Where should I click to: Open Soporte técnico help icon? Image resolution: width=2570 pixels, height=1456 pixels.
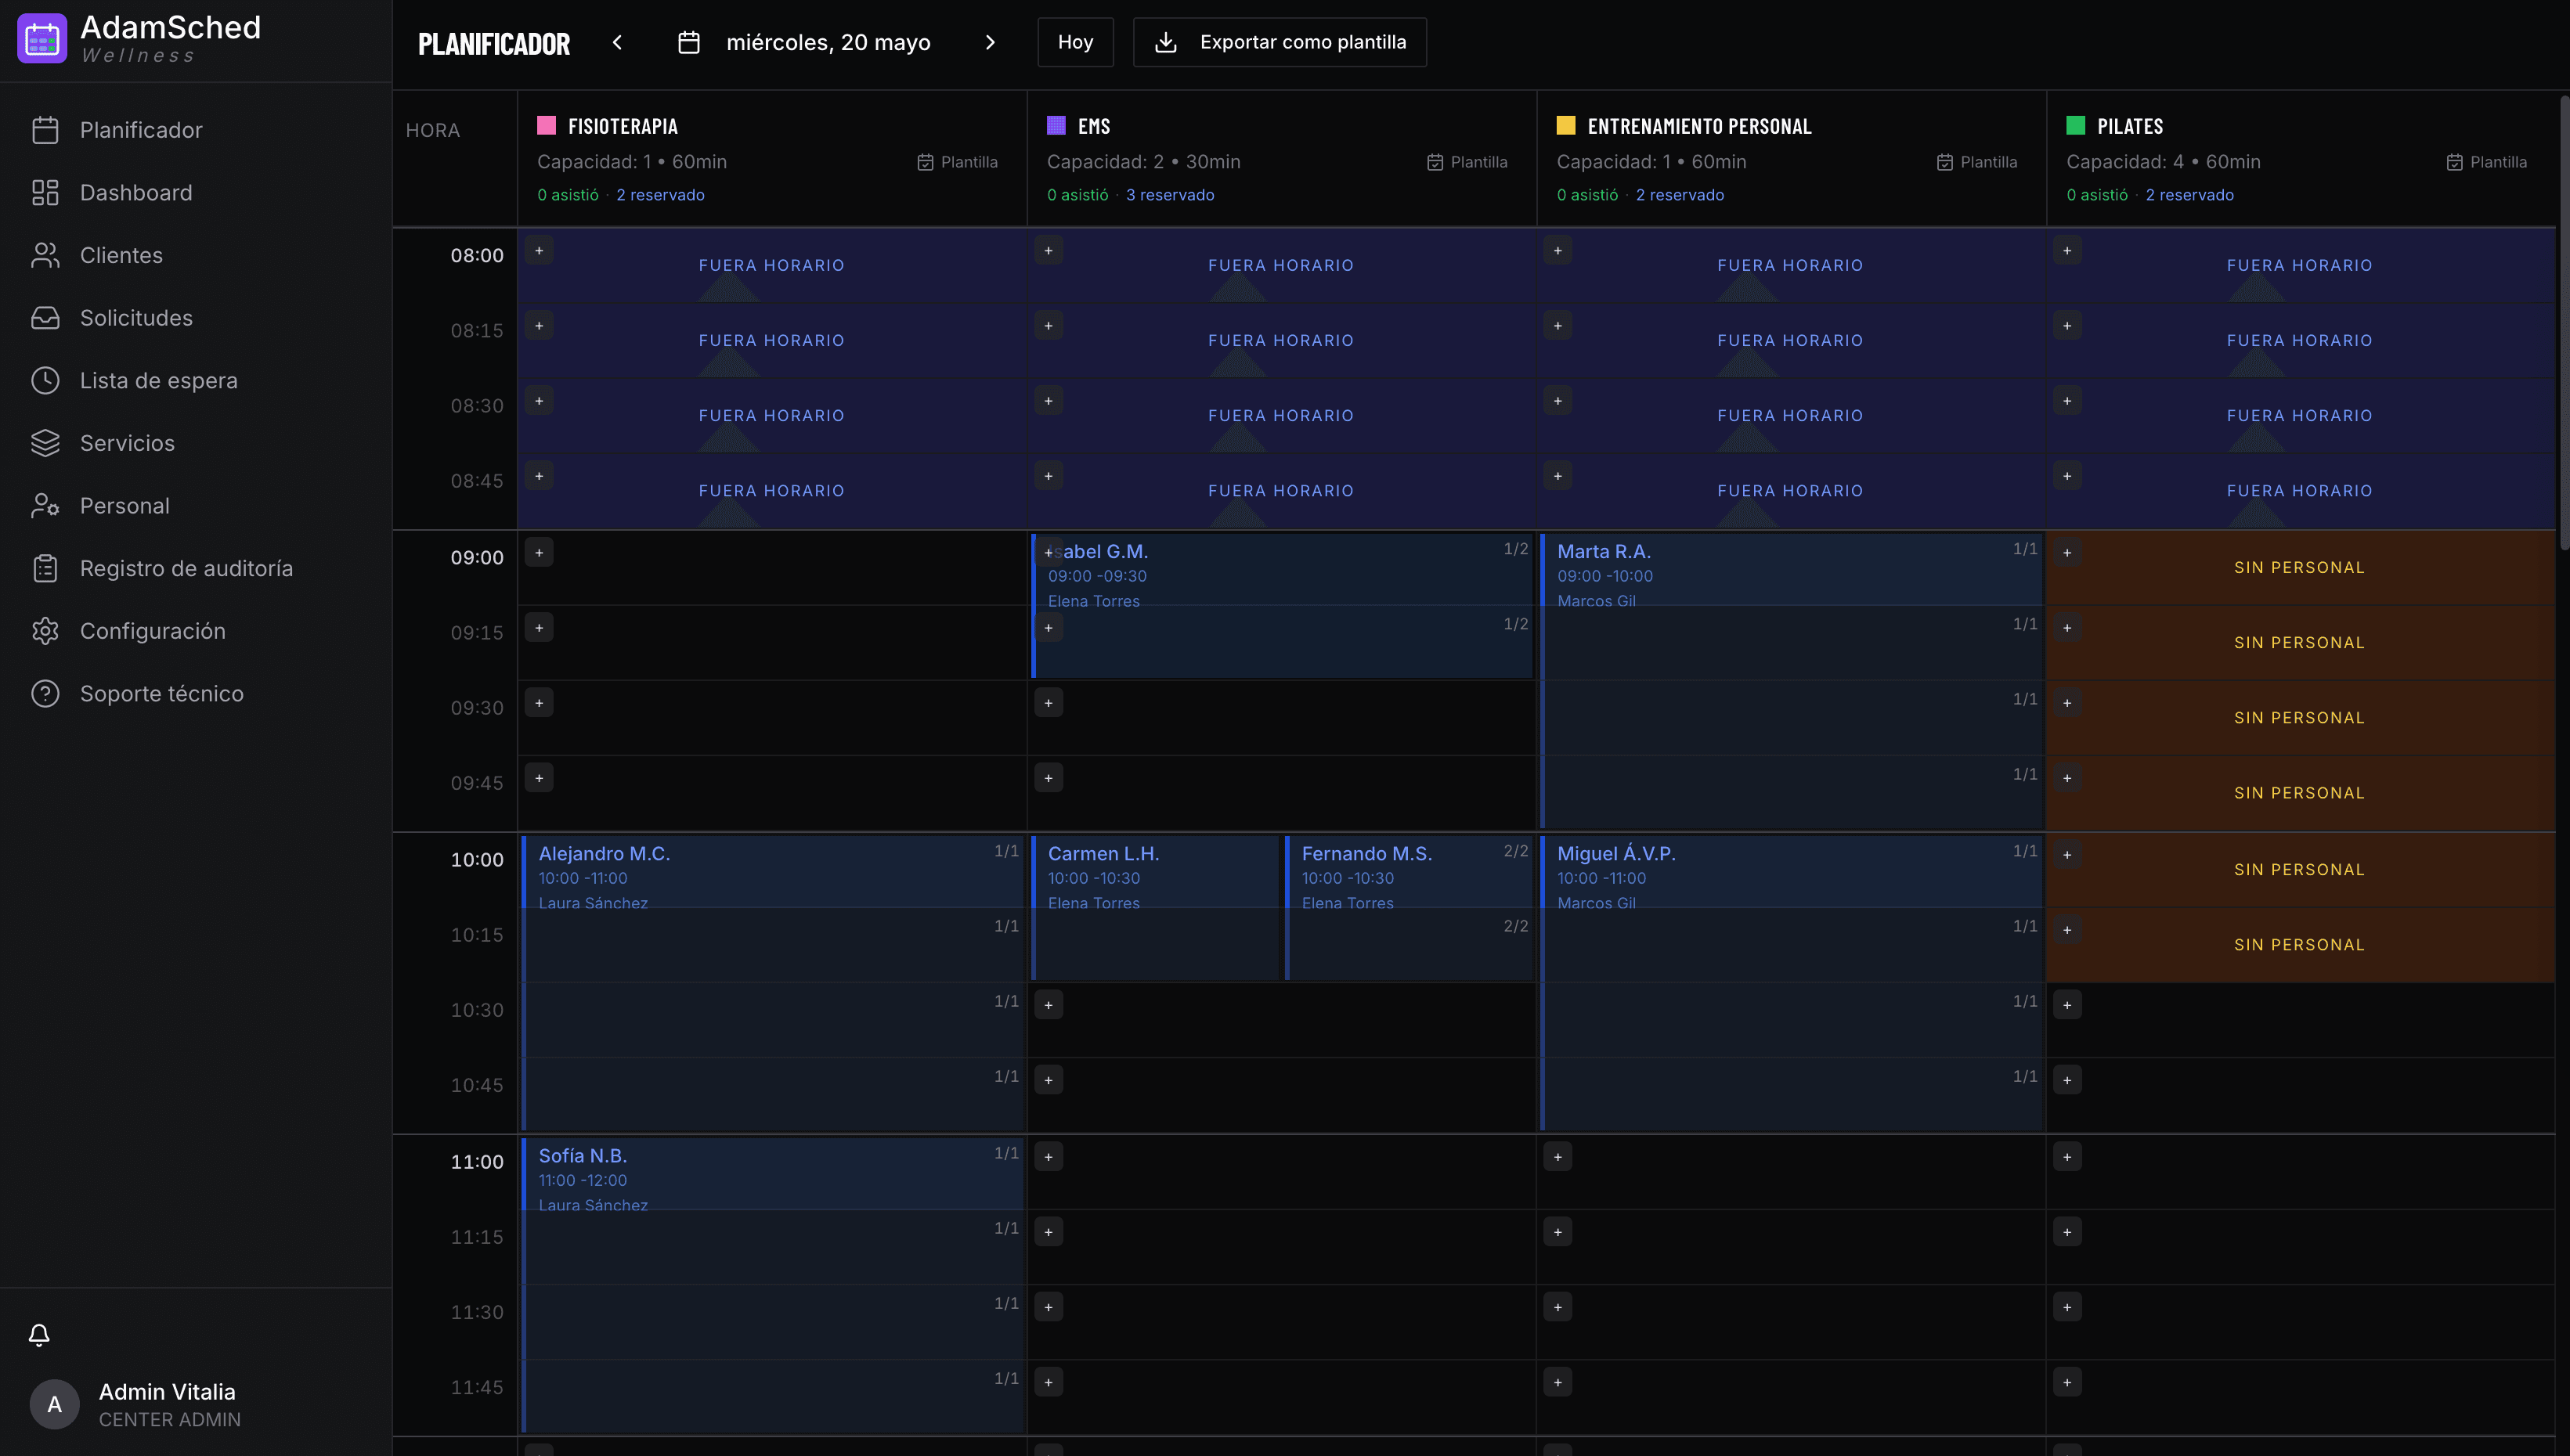coord(45,694)
